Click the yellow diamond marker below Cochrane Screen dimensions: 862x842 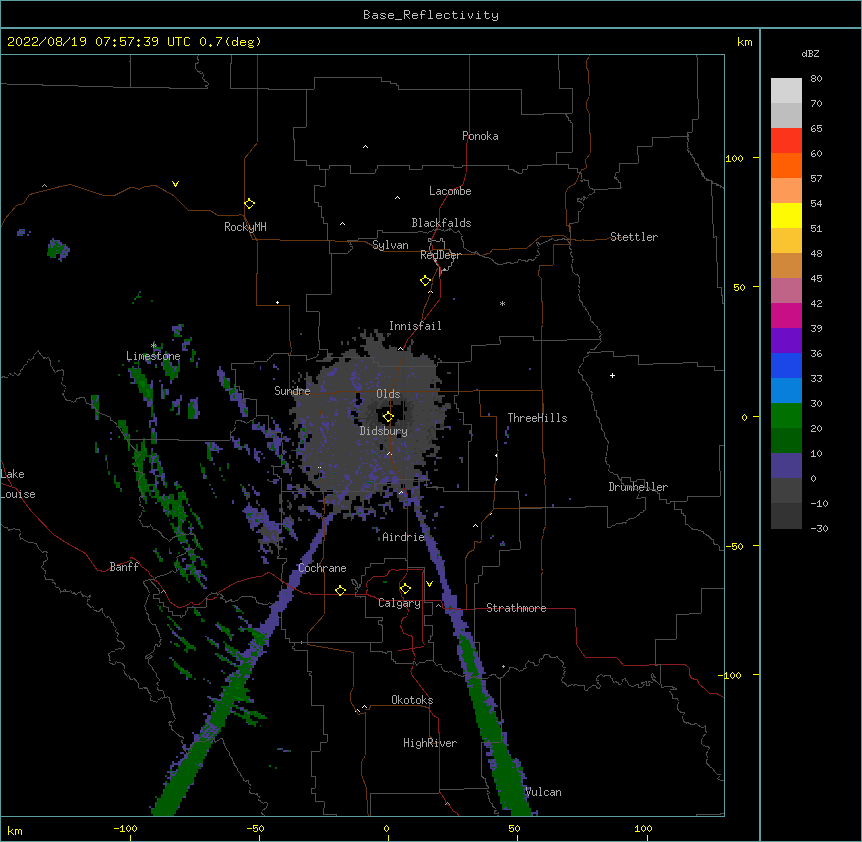[x=340, y=590]
